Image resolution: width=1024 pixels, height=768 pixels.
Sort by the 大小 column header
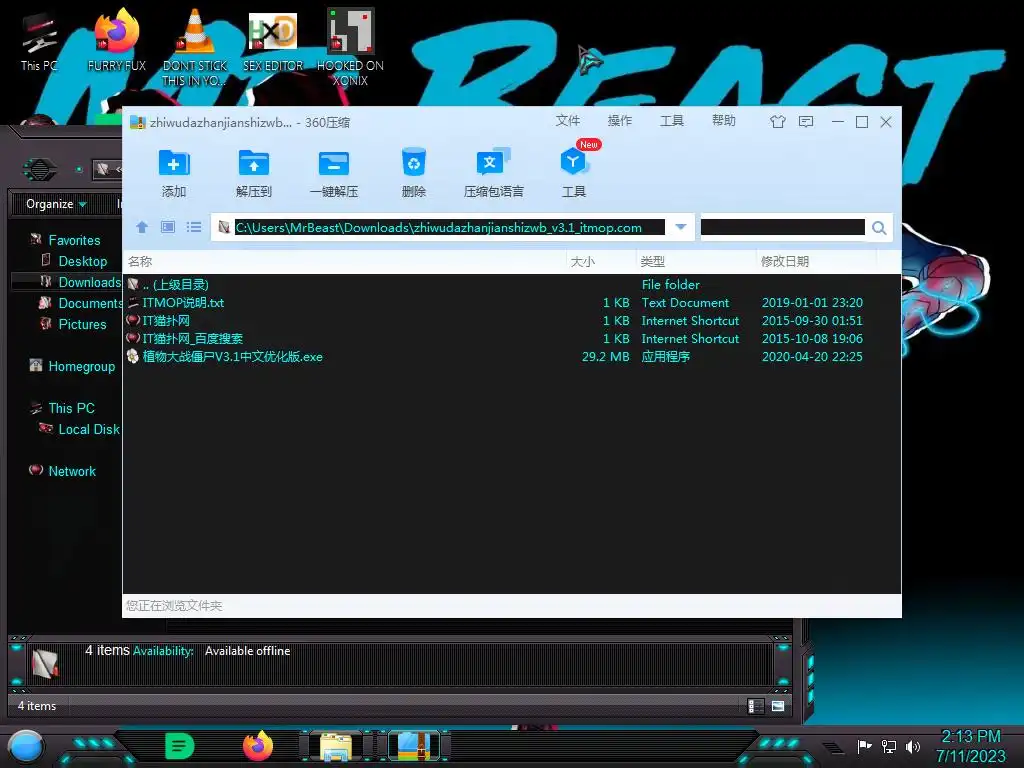point(601,262)
